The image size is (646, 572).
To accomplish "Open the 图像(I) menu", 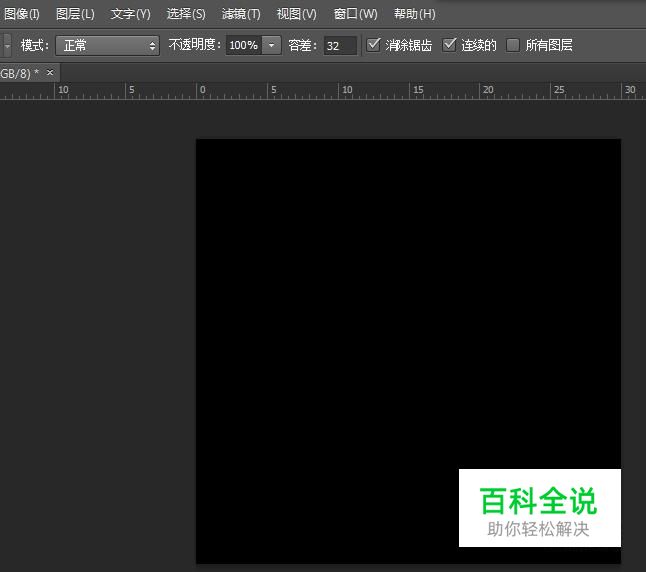I will [21, 14].
